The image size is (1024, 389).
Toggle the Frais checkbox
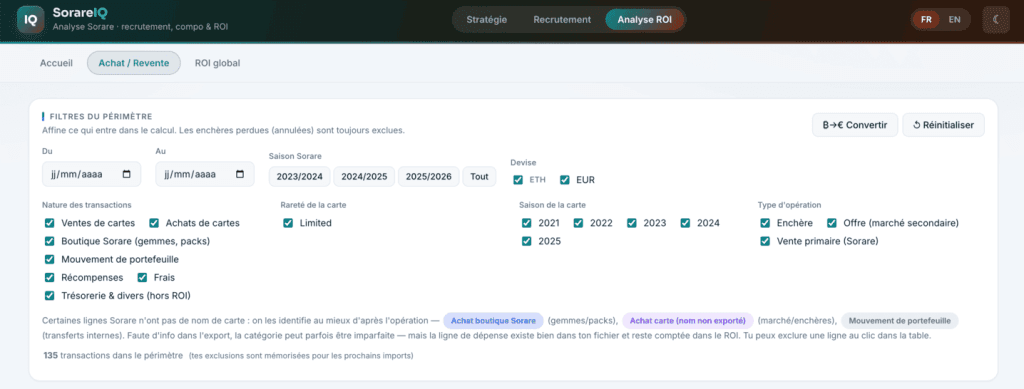tap(142, 277)
